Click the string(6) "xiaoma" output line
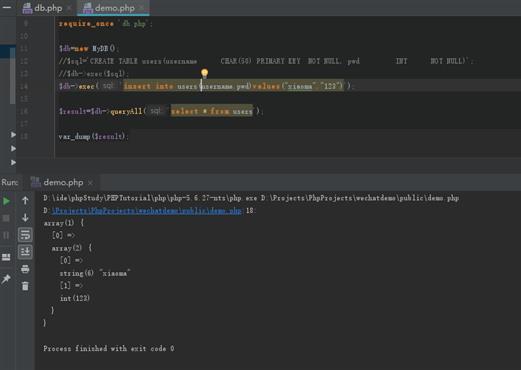The image size is (521, 370). [x=95, y=273]
